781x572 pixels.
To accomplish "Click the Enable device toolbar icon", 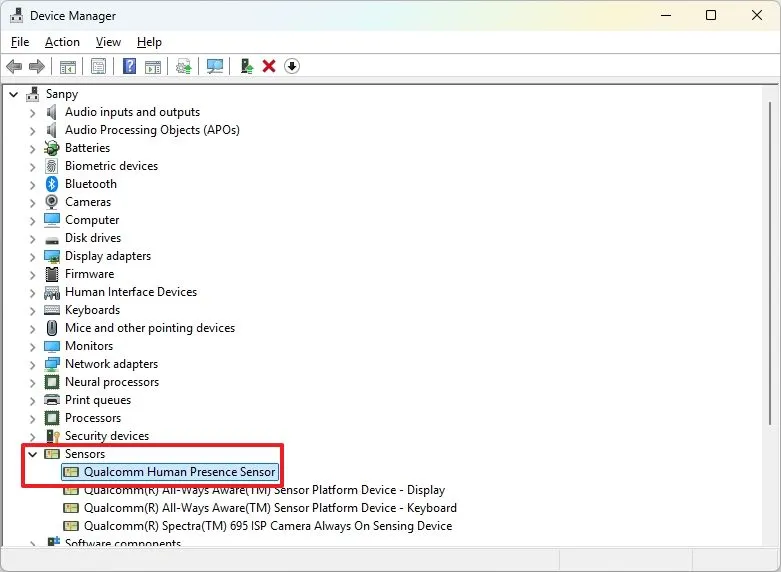I will (247, 66).
